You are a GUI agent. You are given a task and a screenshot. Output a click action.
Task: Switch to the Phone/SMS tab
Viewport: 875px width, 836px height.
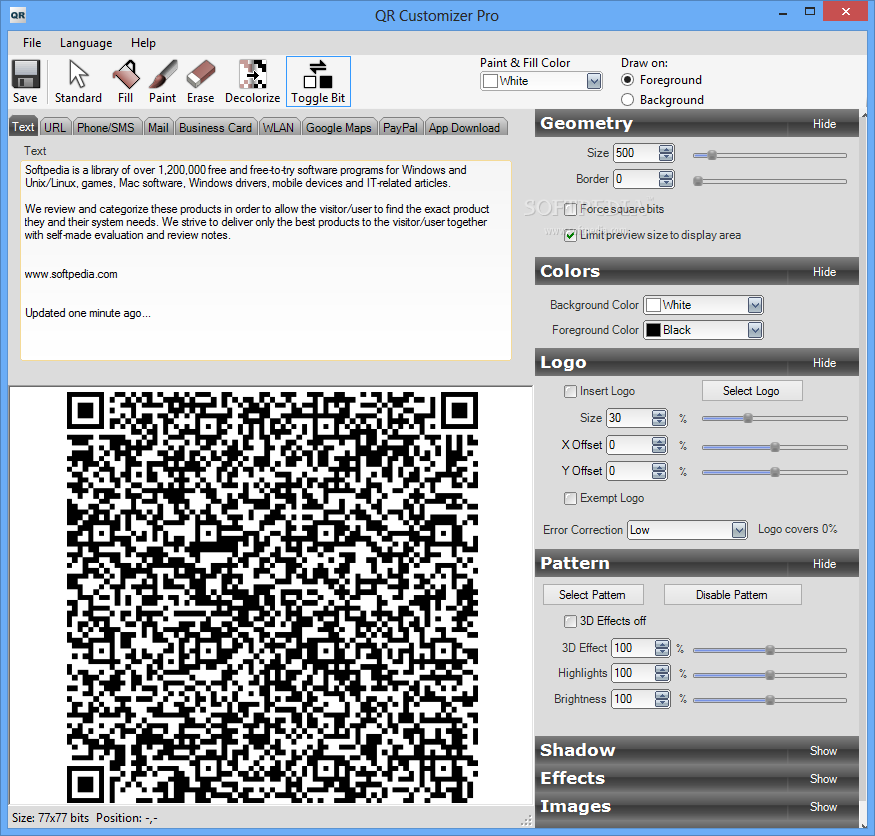tap(106, 128)
